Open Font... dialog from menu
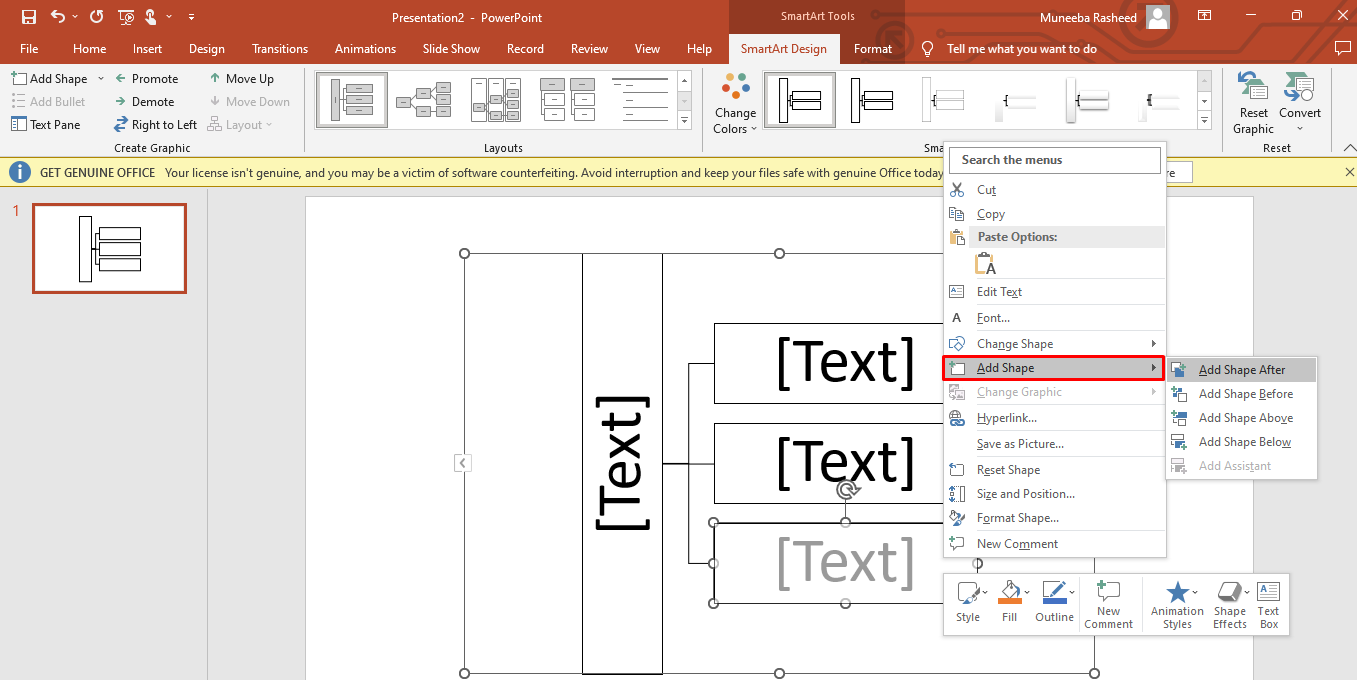 point(1055,317)
